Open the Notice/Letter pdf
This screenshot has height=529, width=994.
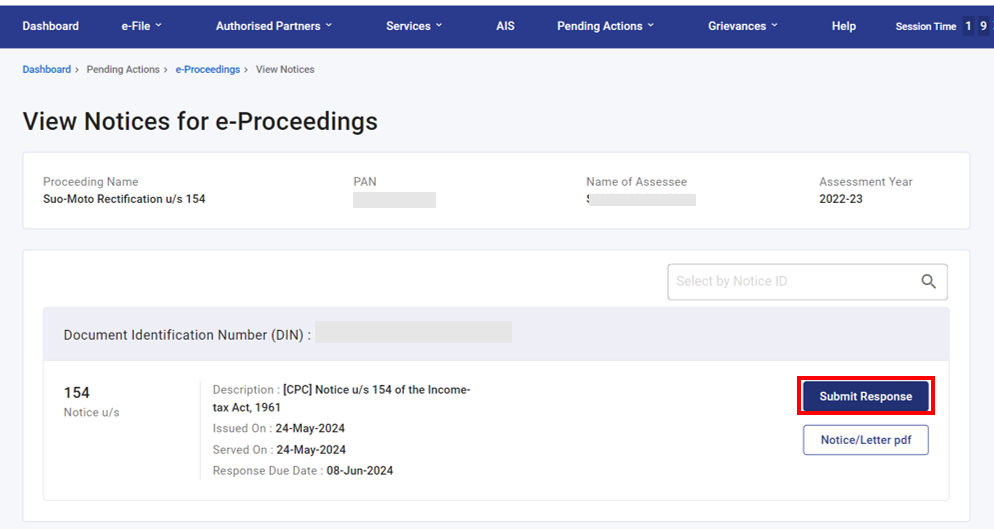tap(865, 440)
